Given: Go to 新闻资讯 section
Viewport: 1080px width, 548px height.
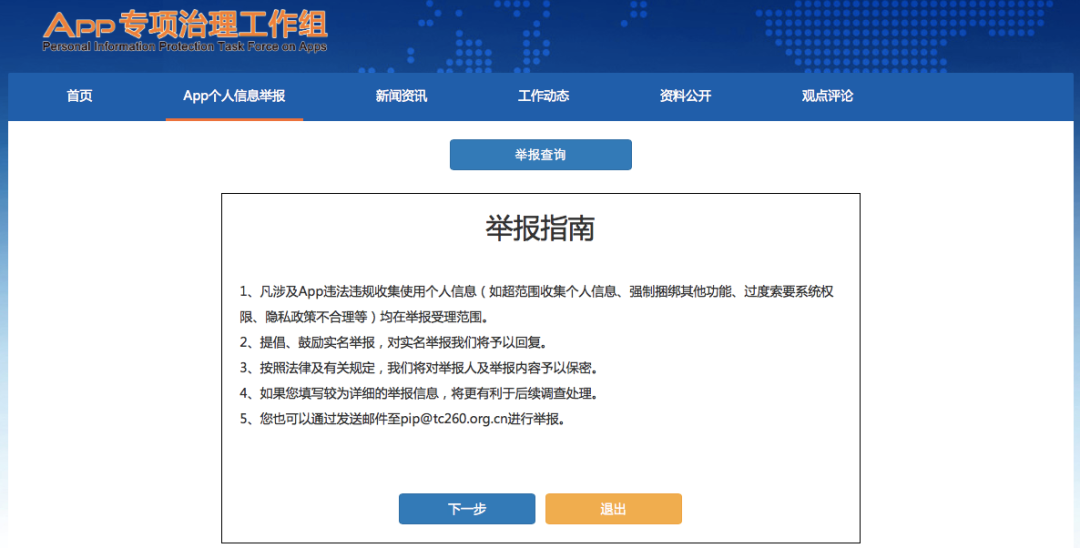Looking at the screenshot, I should (x=401, y=96).
